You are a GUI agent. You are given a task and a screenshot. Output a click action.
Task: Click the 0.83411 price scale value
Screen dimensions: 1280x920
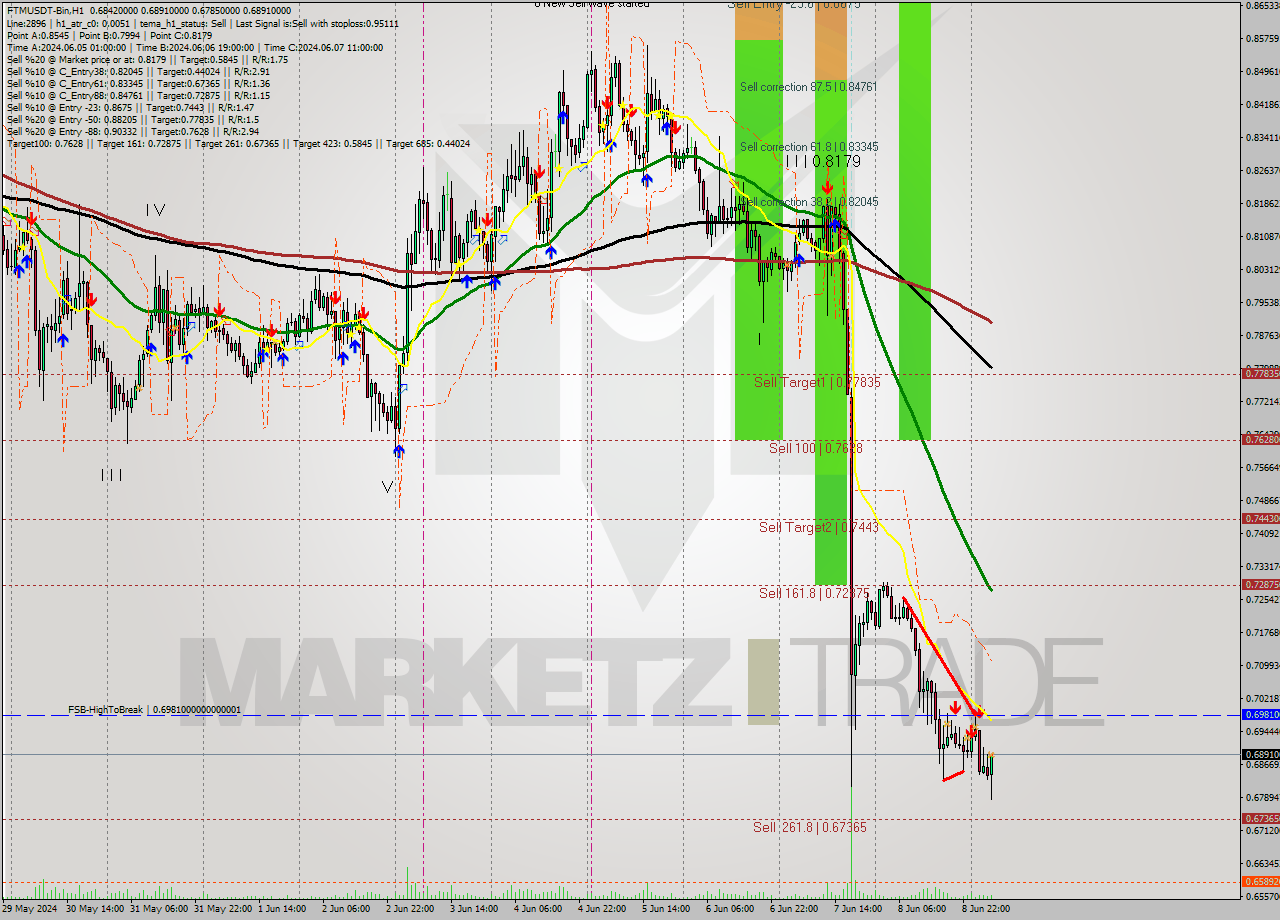[x=1262, y=137]
